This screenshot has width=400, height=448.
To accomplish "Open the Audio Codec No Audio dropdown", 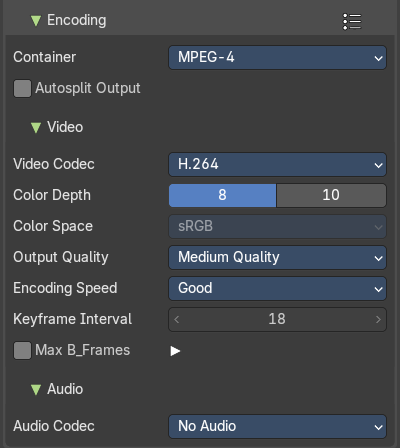I will pyautogui.click(x=277, y=426).
